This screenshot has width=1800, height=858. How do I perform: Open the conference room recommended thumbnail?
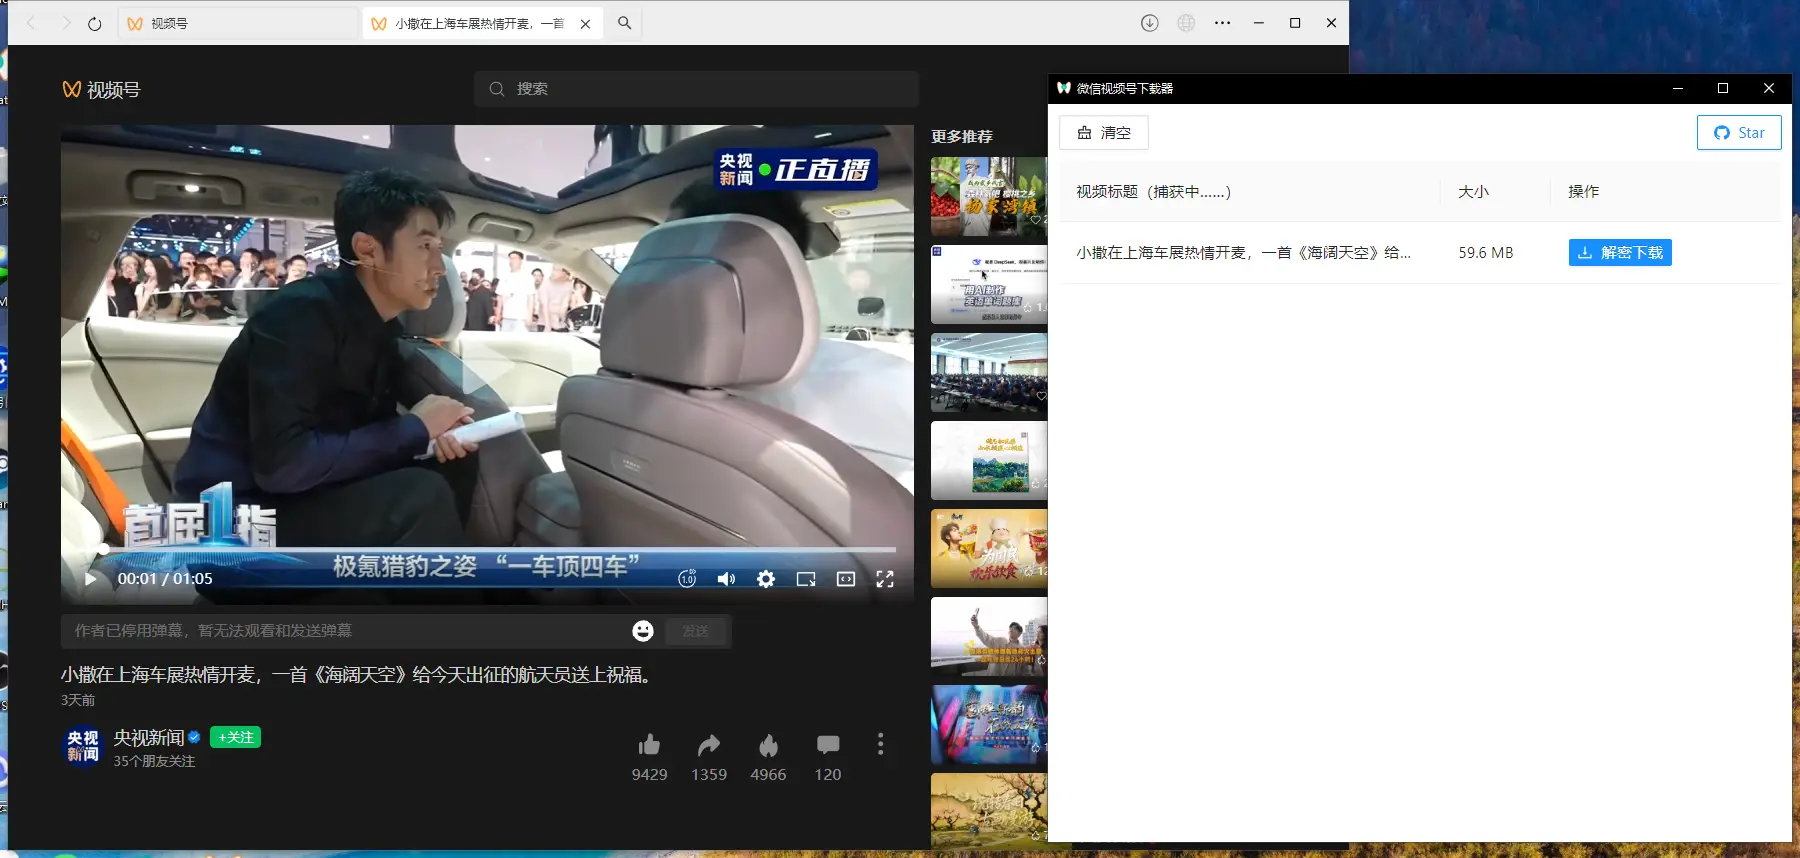pos(989,372)
